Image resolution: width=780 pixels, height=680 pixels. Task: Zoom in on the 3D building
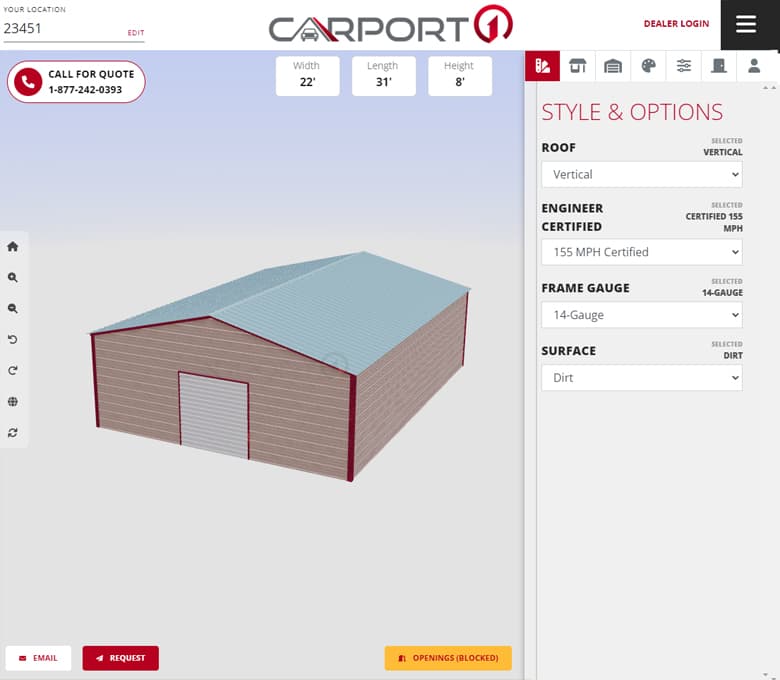click(13, 277)
